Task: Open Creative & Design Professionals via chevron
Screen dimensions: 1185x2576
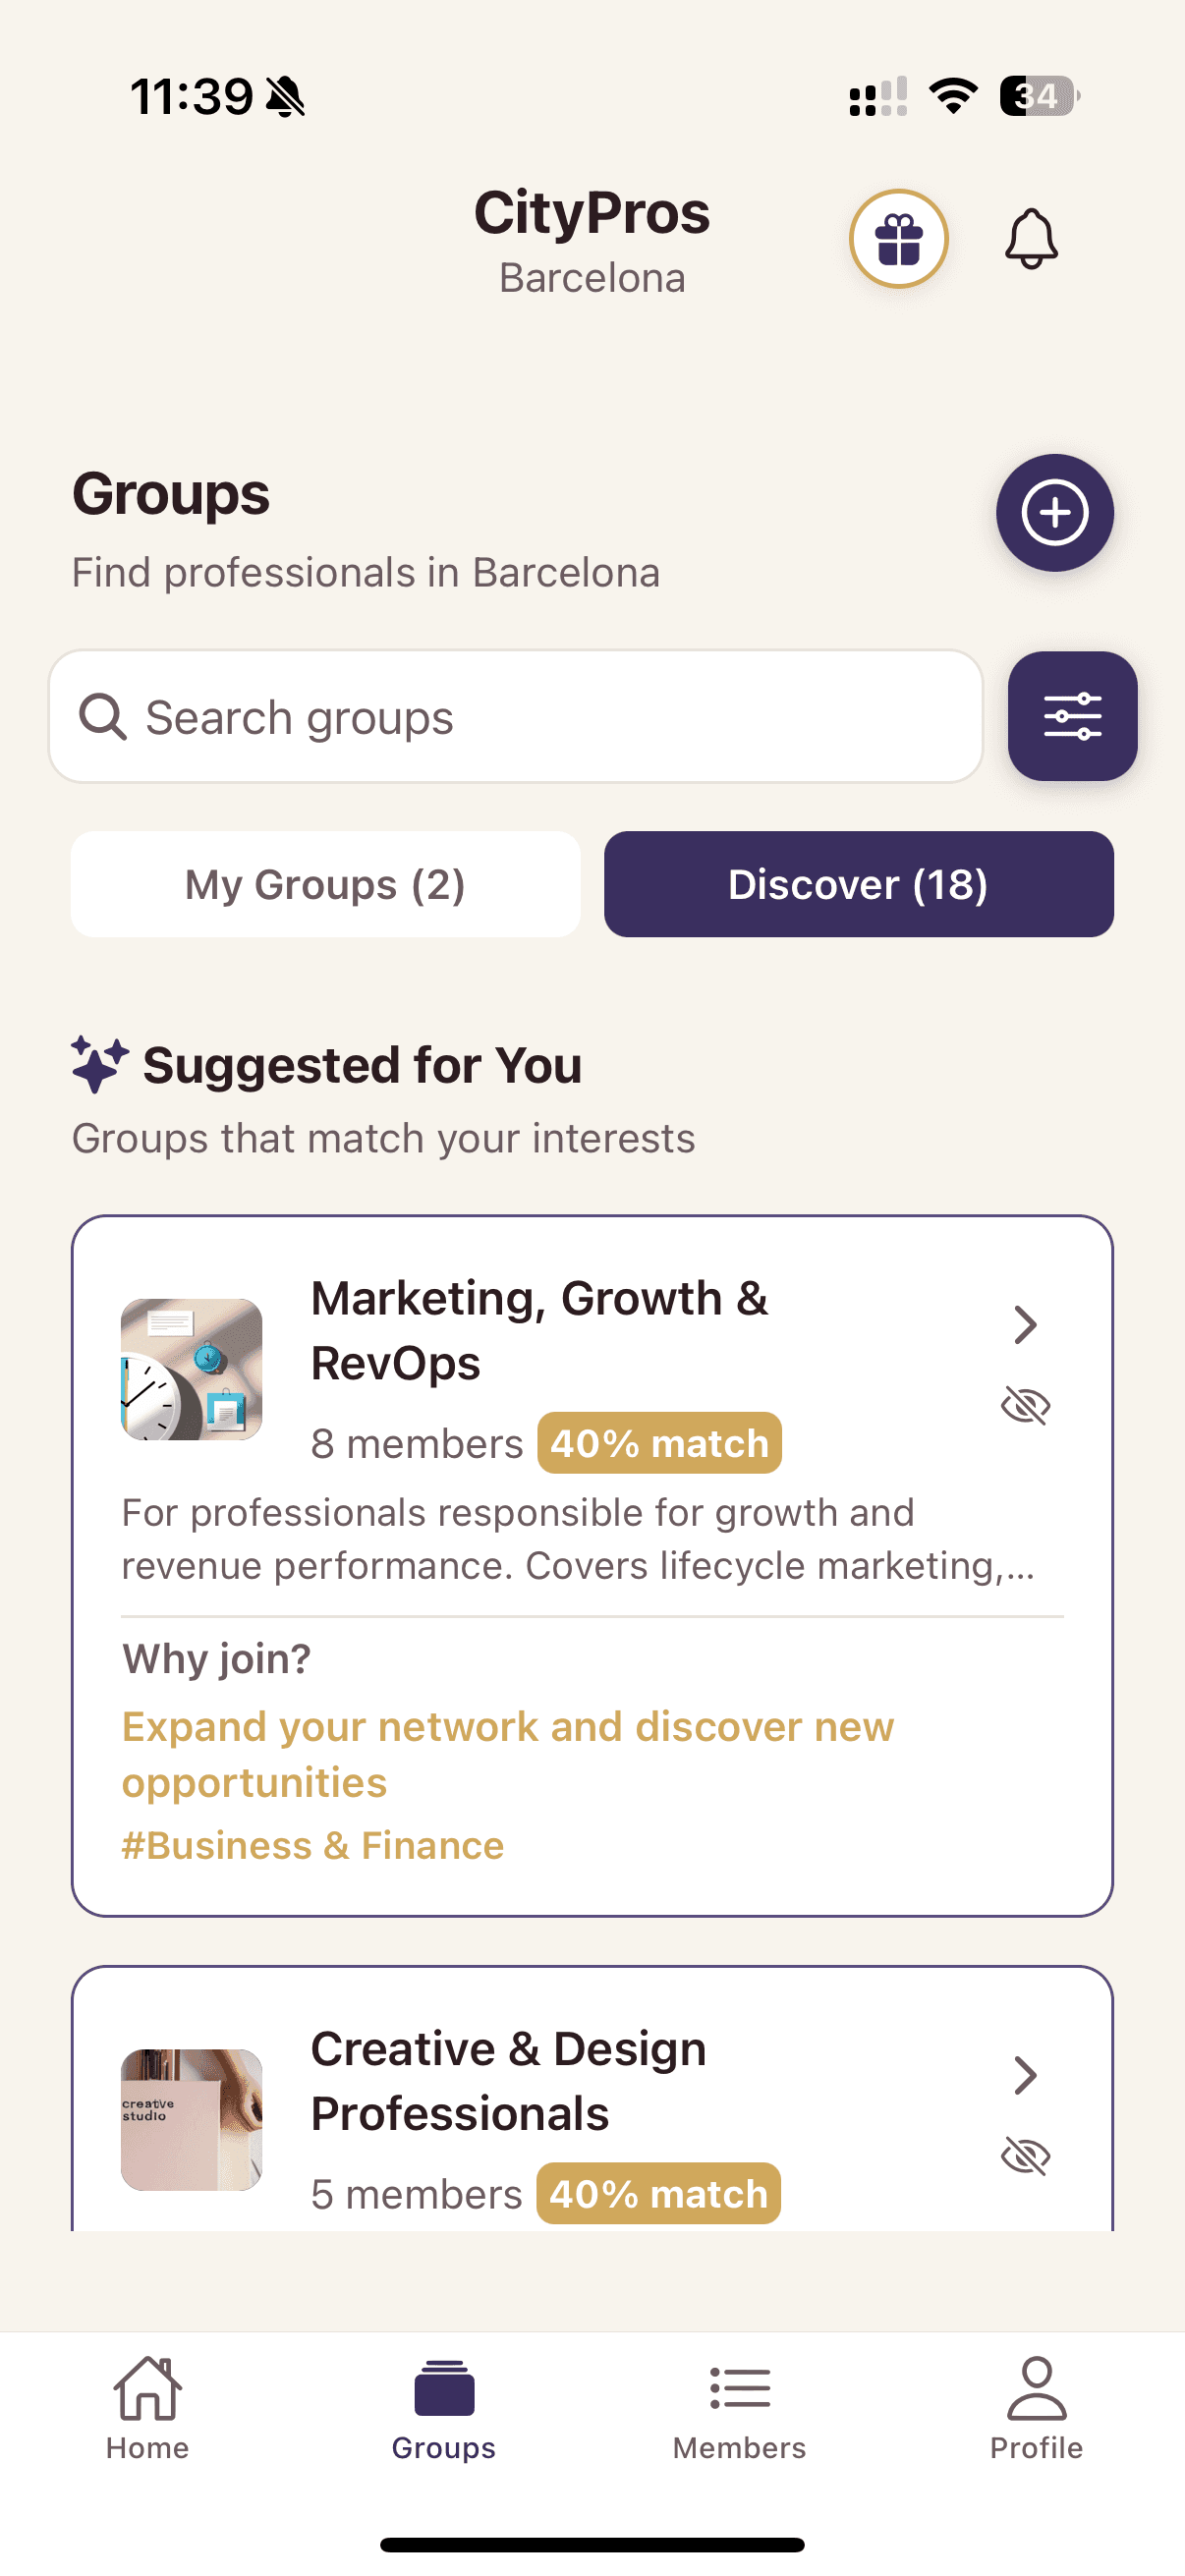Action: coord(1025,2075)
